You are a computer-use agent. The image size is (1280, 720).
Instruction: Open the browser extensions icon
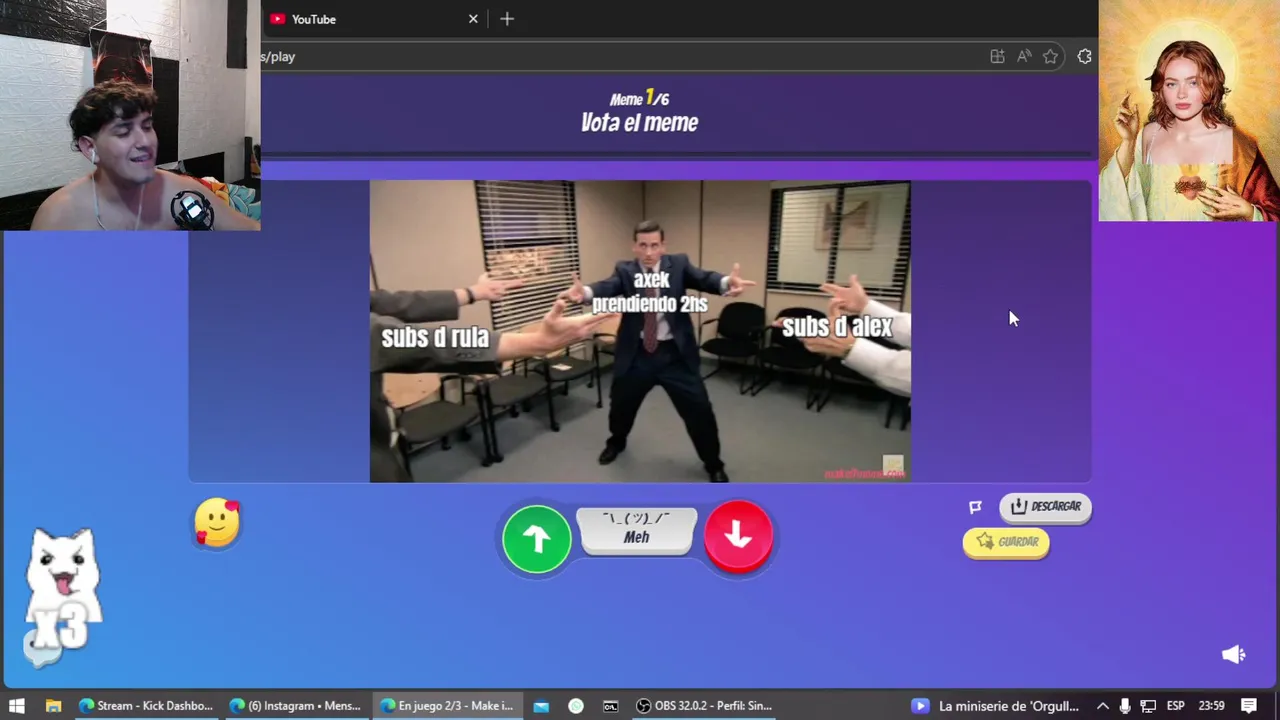(1084, 57)
